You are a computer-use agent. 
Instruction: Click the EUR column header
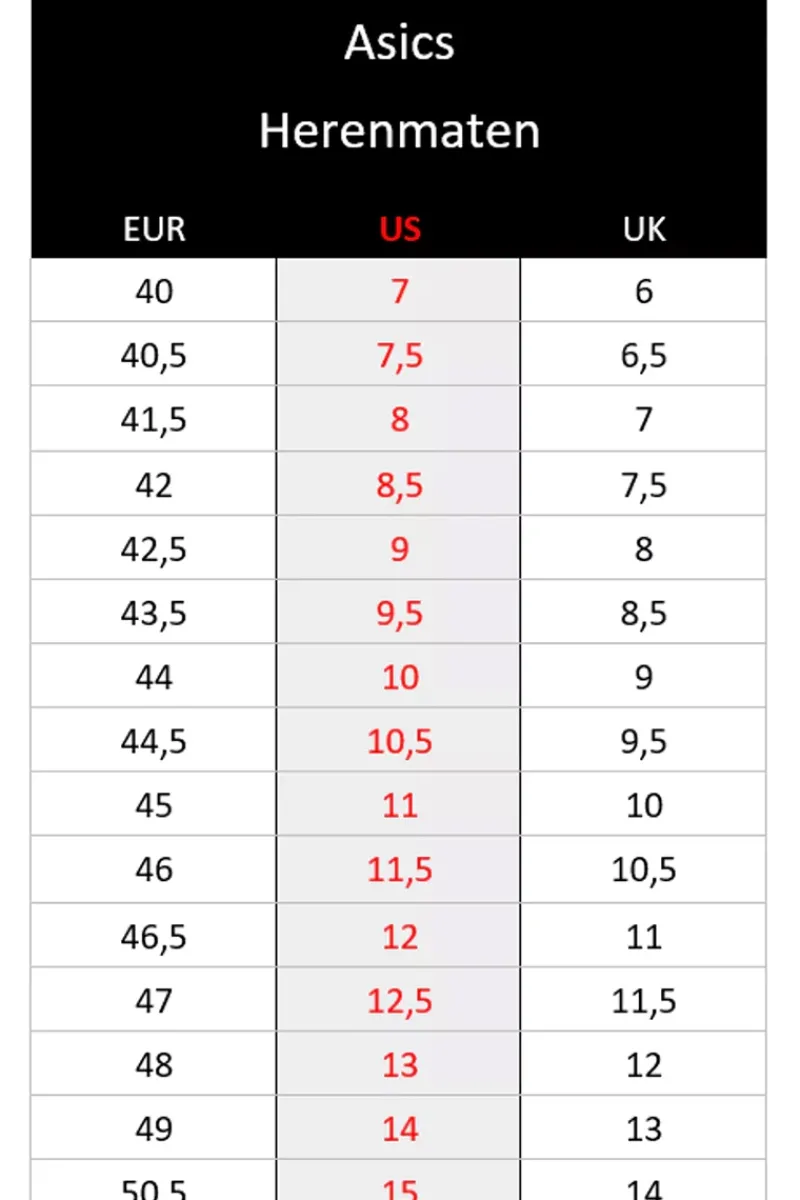click(x=154, y=229)
